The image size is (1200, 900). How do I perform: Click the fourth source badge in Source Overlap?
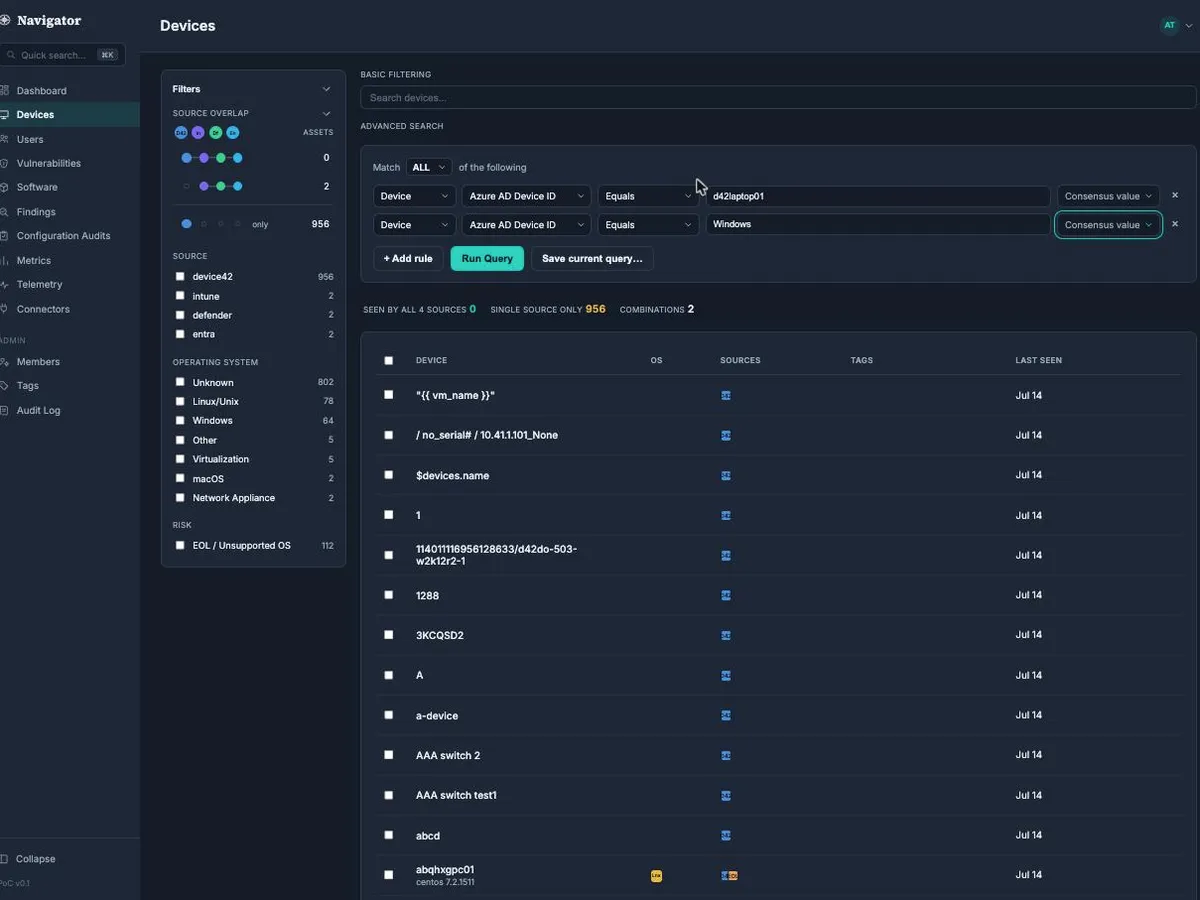pyautogui.click(x=232, y=132)
